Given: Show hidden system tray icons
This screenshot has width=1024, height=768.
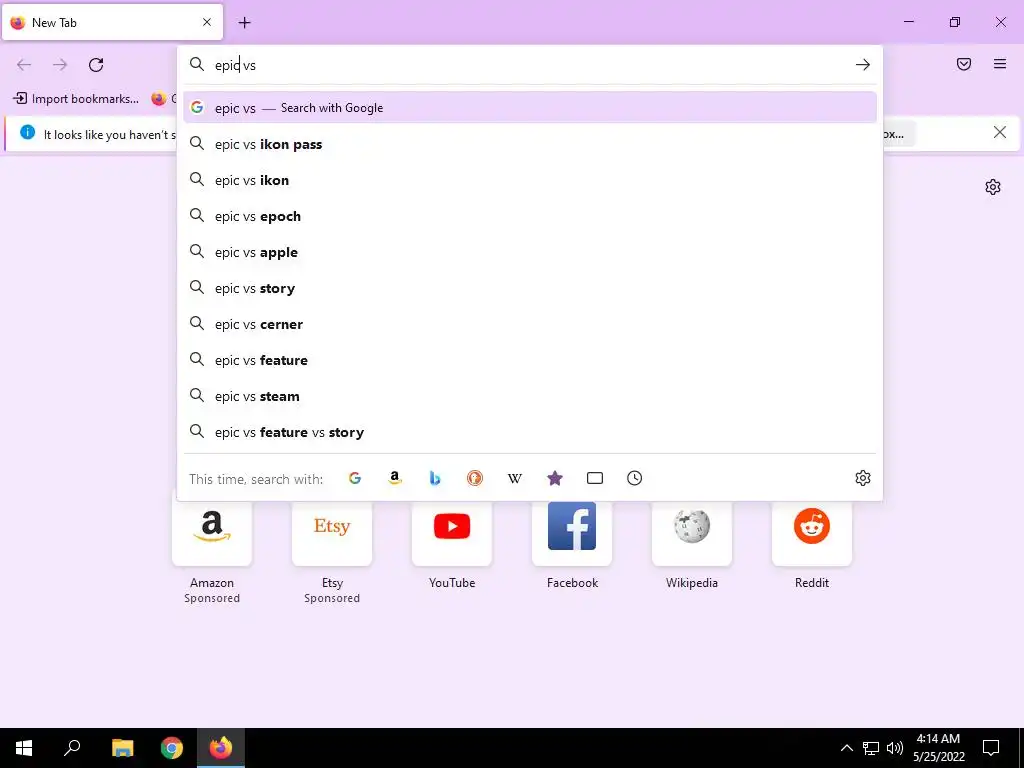Looking at the screenshot, I should 846,748.
